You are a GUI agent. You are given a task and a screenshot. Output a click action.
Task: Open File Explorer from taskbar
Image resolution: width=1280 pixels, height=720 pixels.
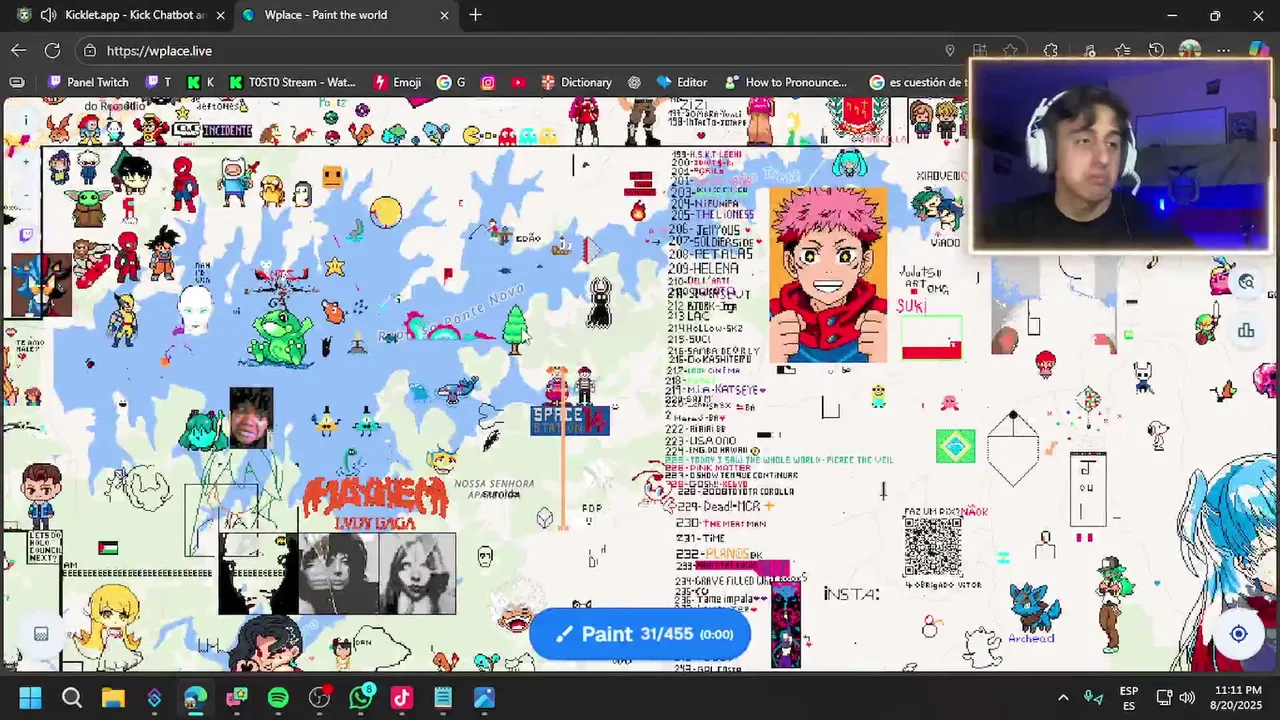point(113,697)
